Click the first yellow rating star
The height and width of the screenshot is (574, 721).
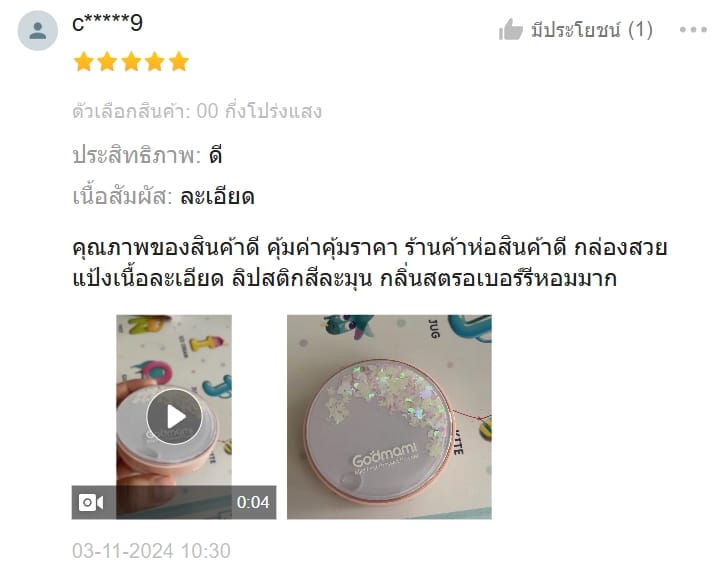click(x=84, y=62)
